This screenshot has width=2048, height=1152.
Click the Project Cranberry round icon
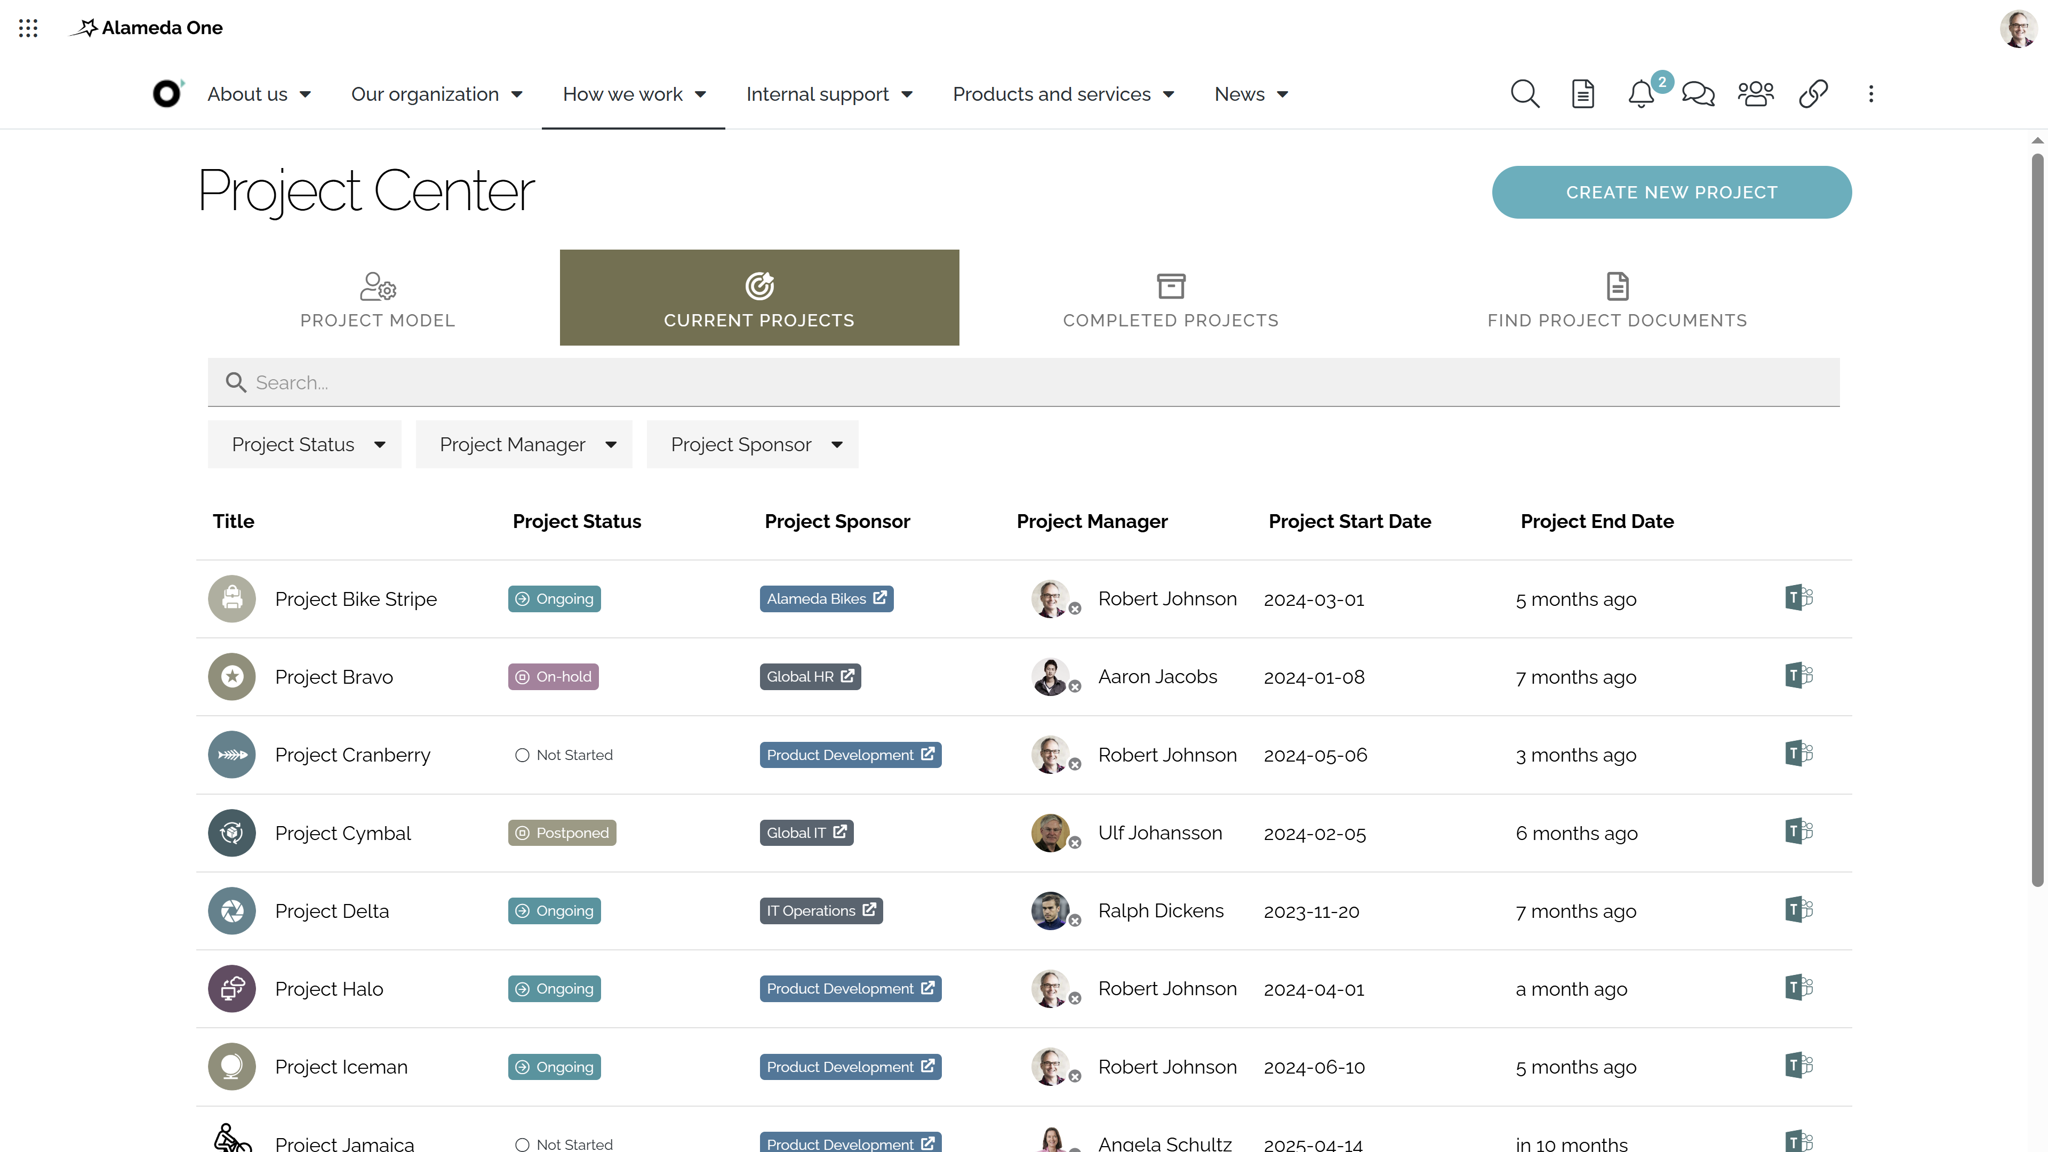pyautogui.click(x=232, y=755)
